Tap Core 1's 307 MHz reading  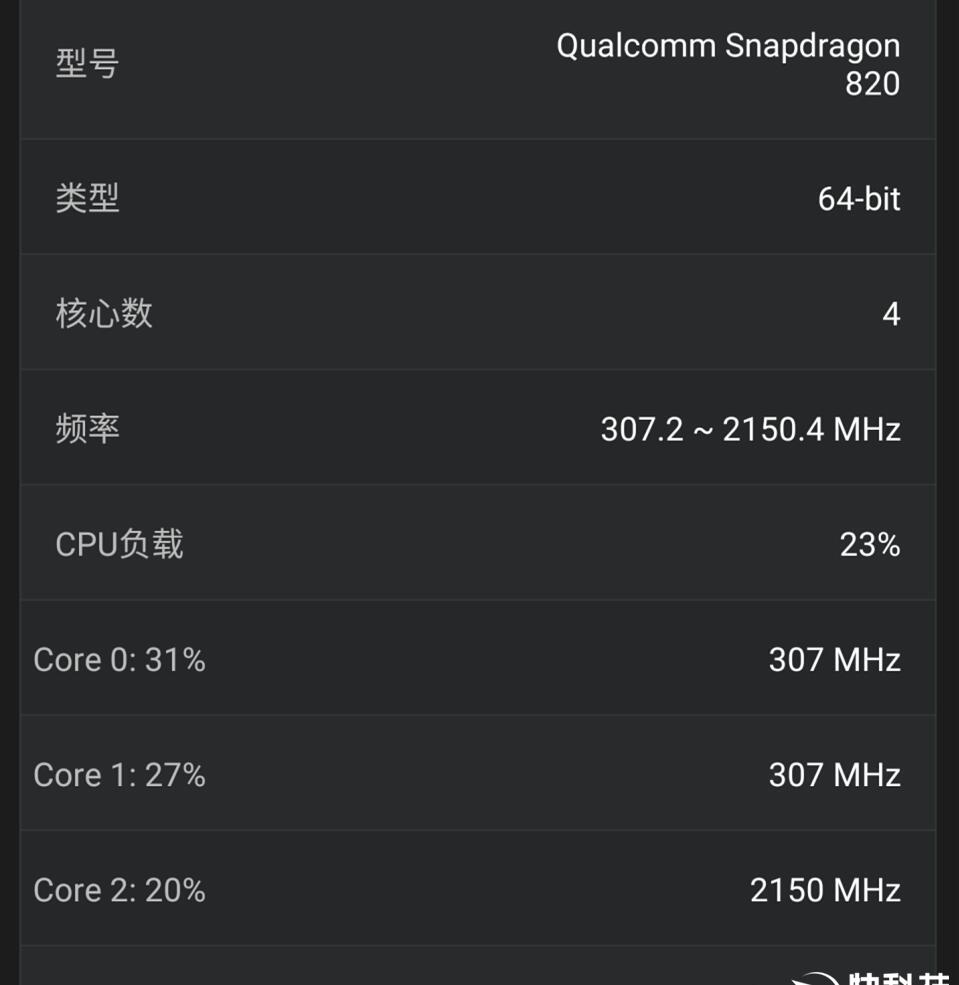(x=835, y=775)
